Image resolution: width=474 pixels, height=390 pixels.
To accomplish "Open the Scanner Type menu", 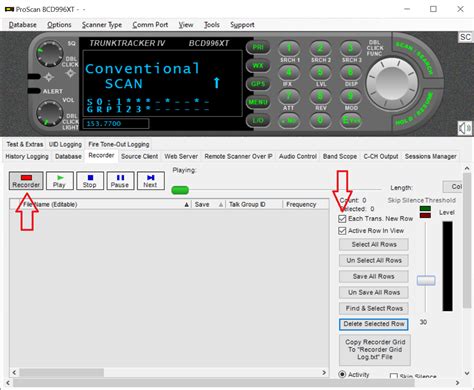I will (102, 25).
